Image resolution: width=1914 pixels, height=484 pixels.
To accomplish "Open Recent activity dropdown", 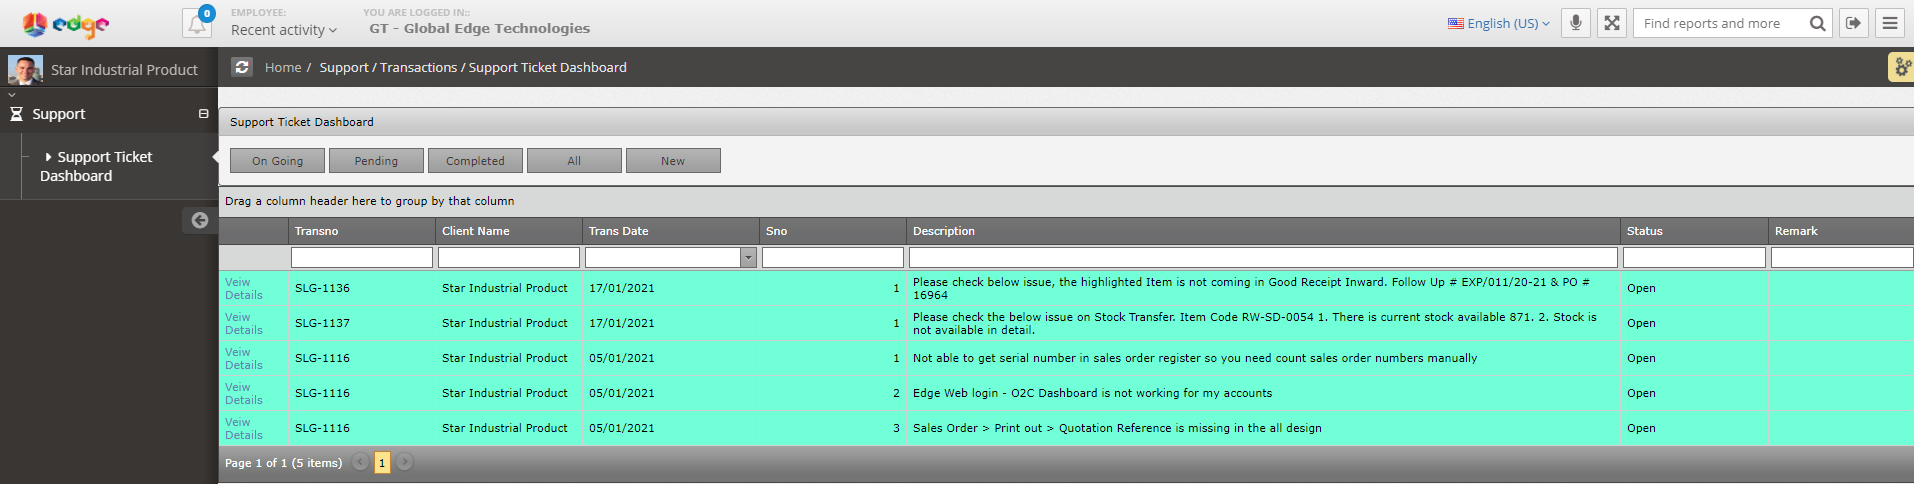I will [x=284, y=30].
